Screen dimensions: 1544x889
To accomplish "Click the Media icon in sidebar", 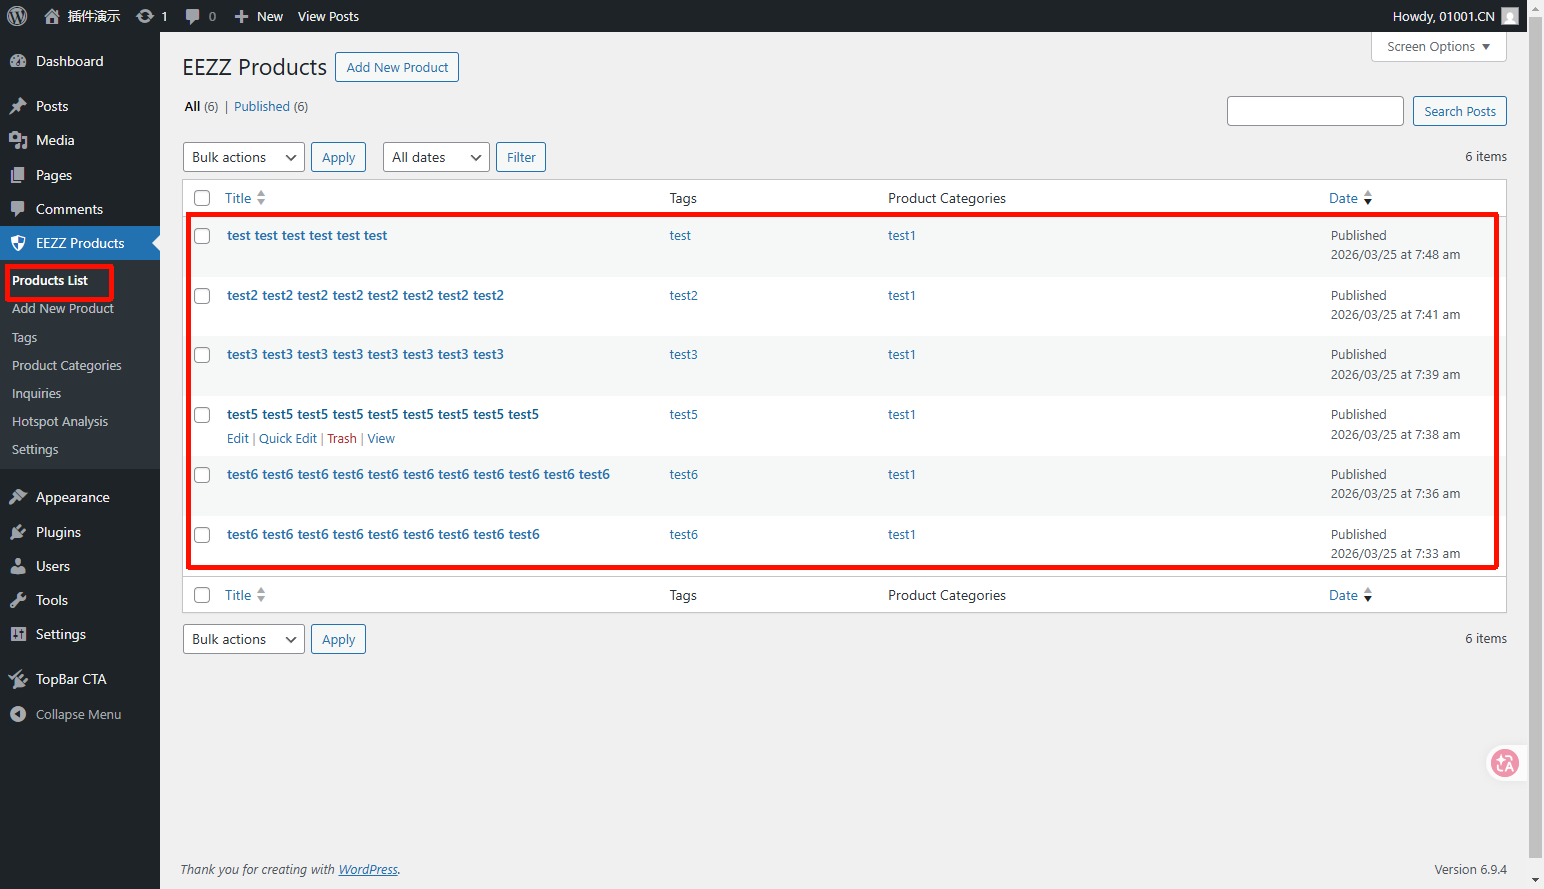I will click(18, 140).
